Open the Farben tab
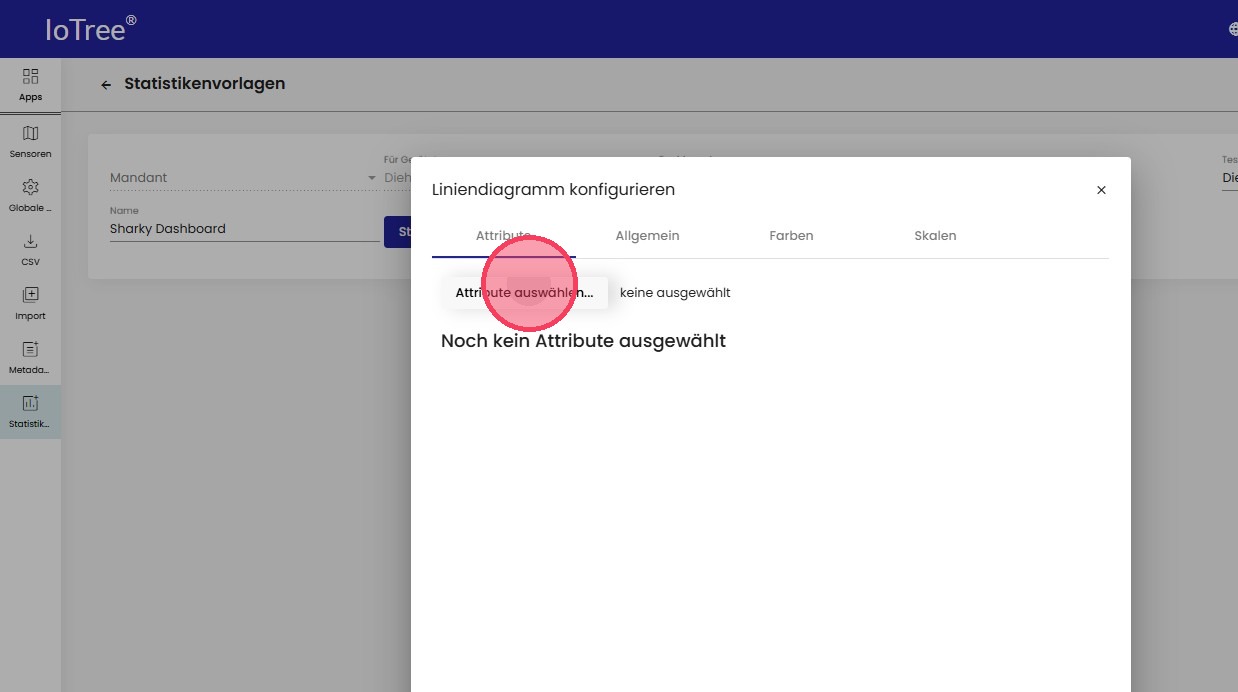1238x692 pixels. point(791,236)
